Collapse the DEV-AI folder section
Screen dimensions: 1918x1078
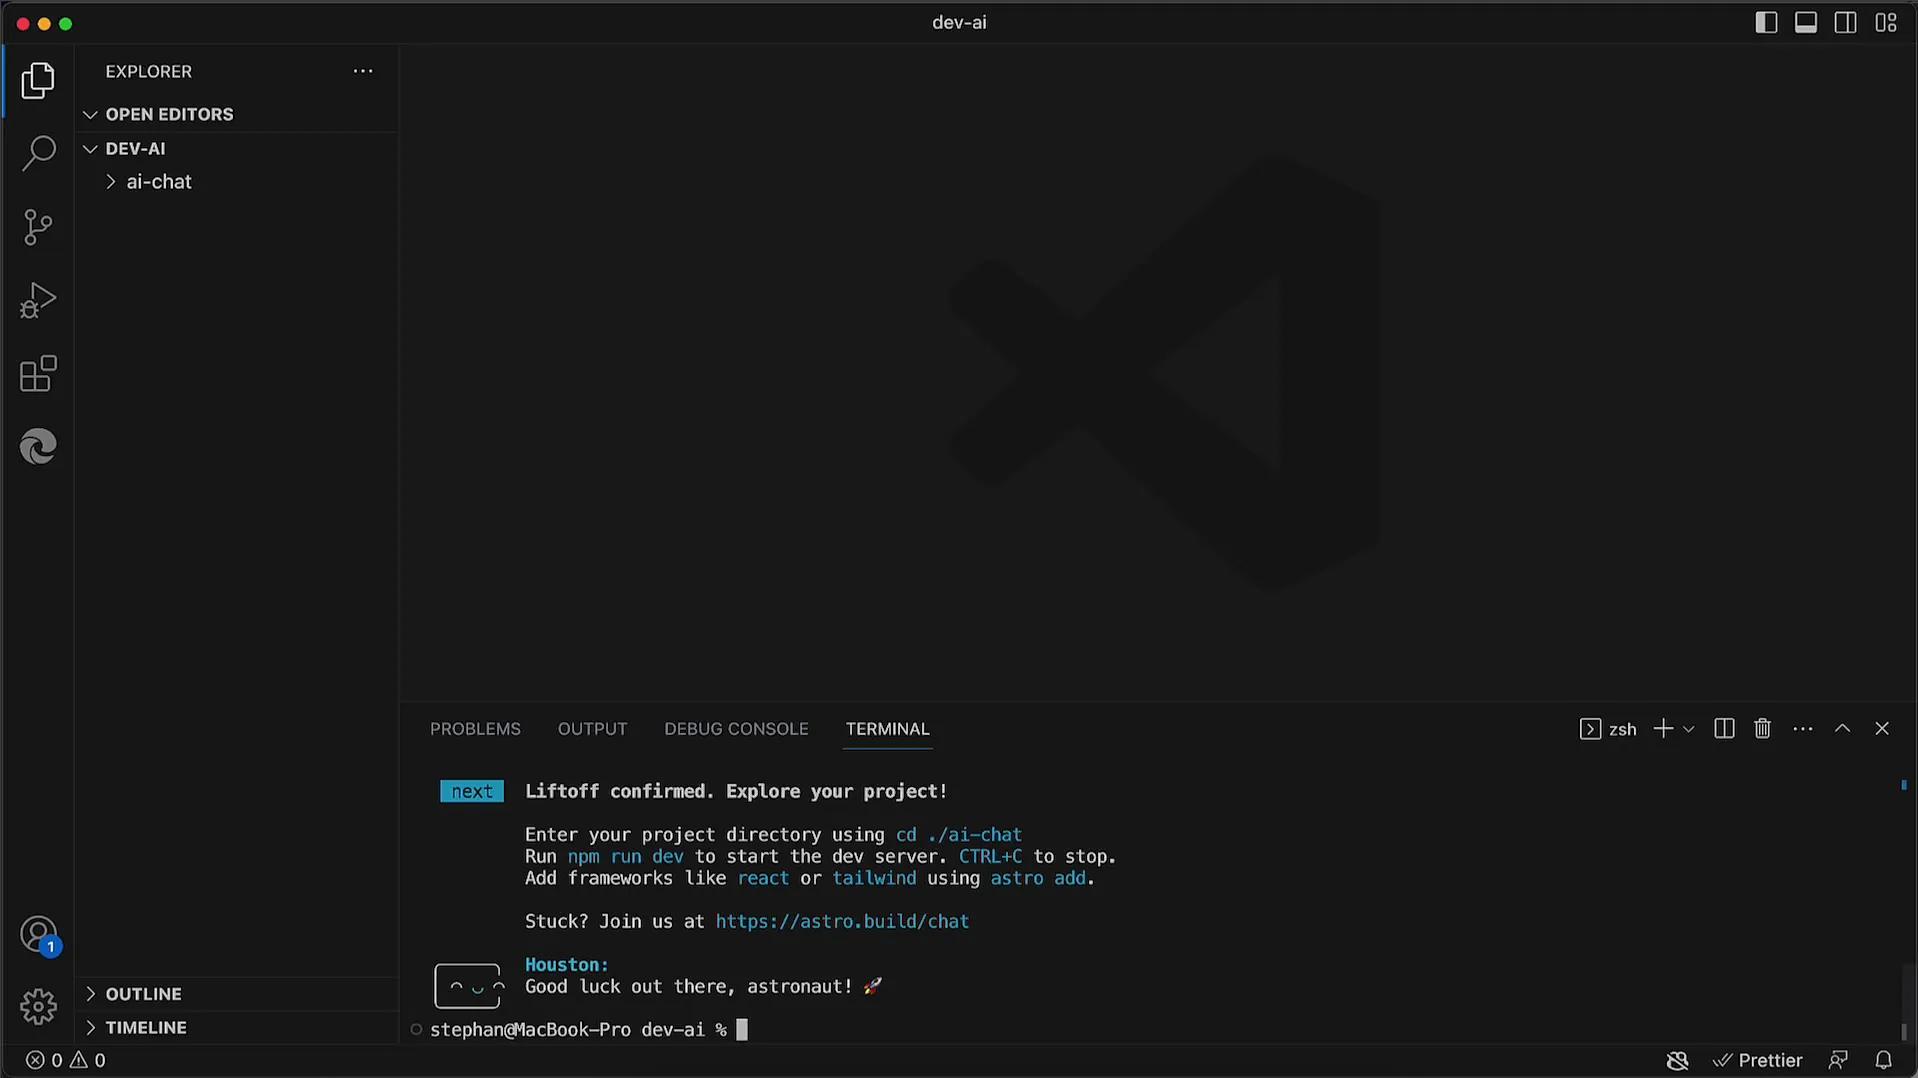coord(237,148)
